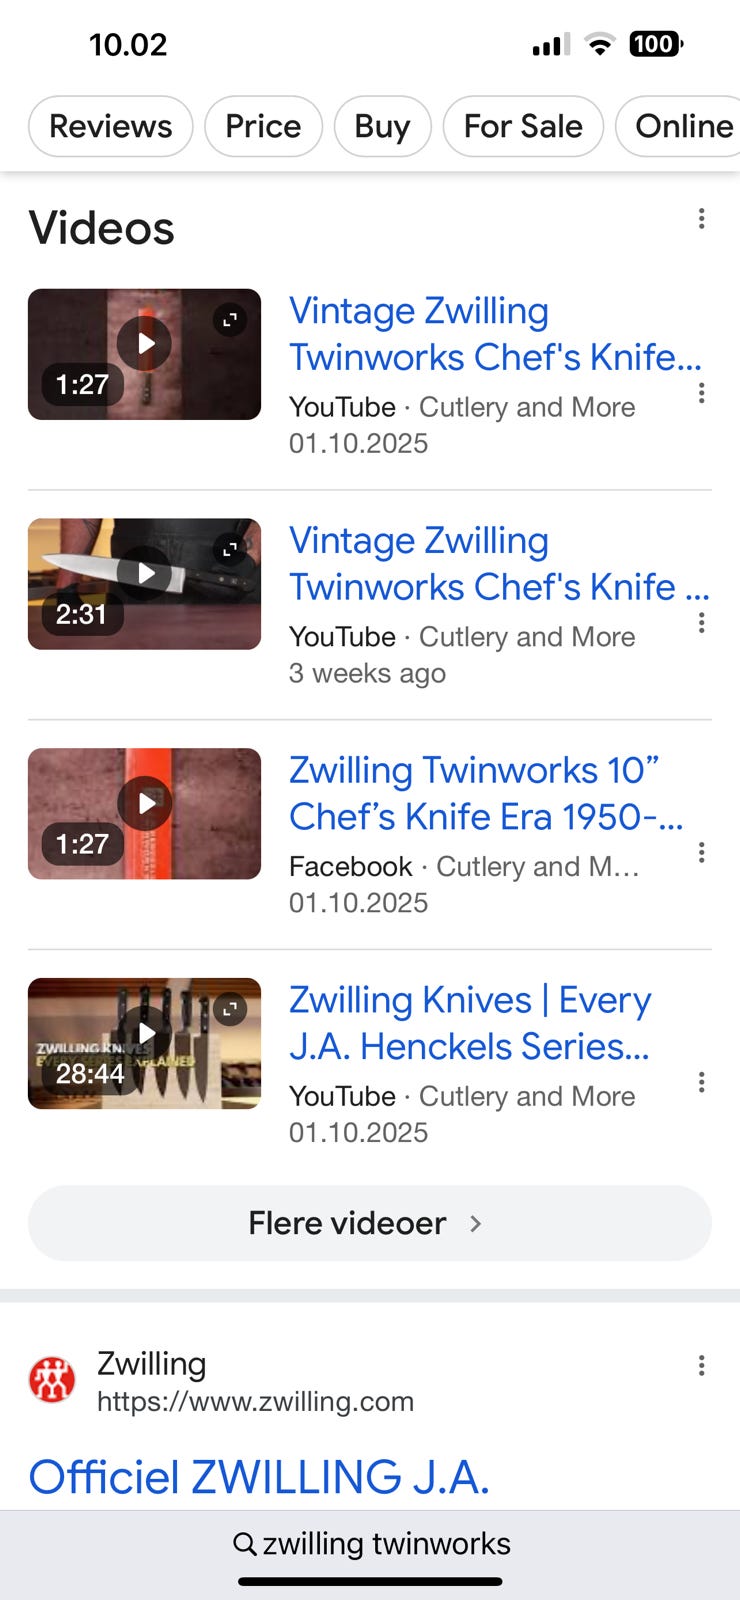The width and height of the screenshot is (740, 1600).
Task: Click the Zwilling red twin logo favicon
Action: coord(52,1381)
